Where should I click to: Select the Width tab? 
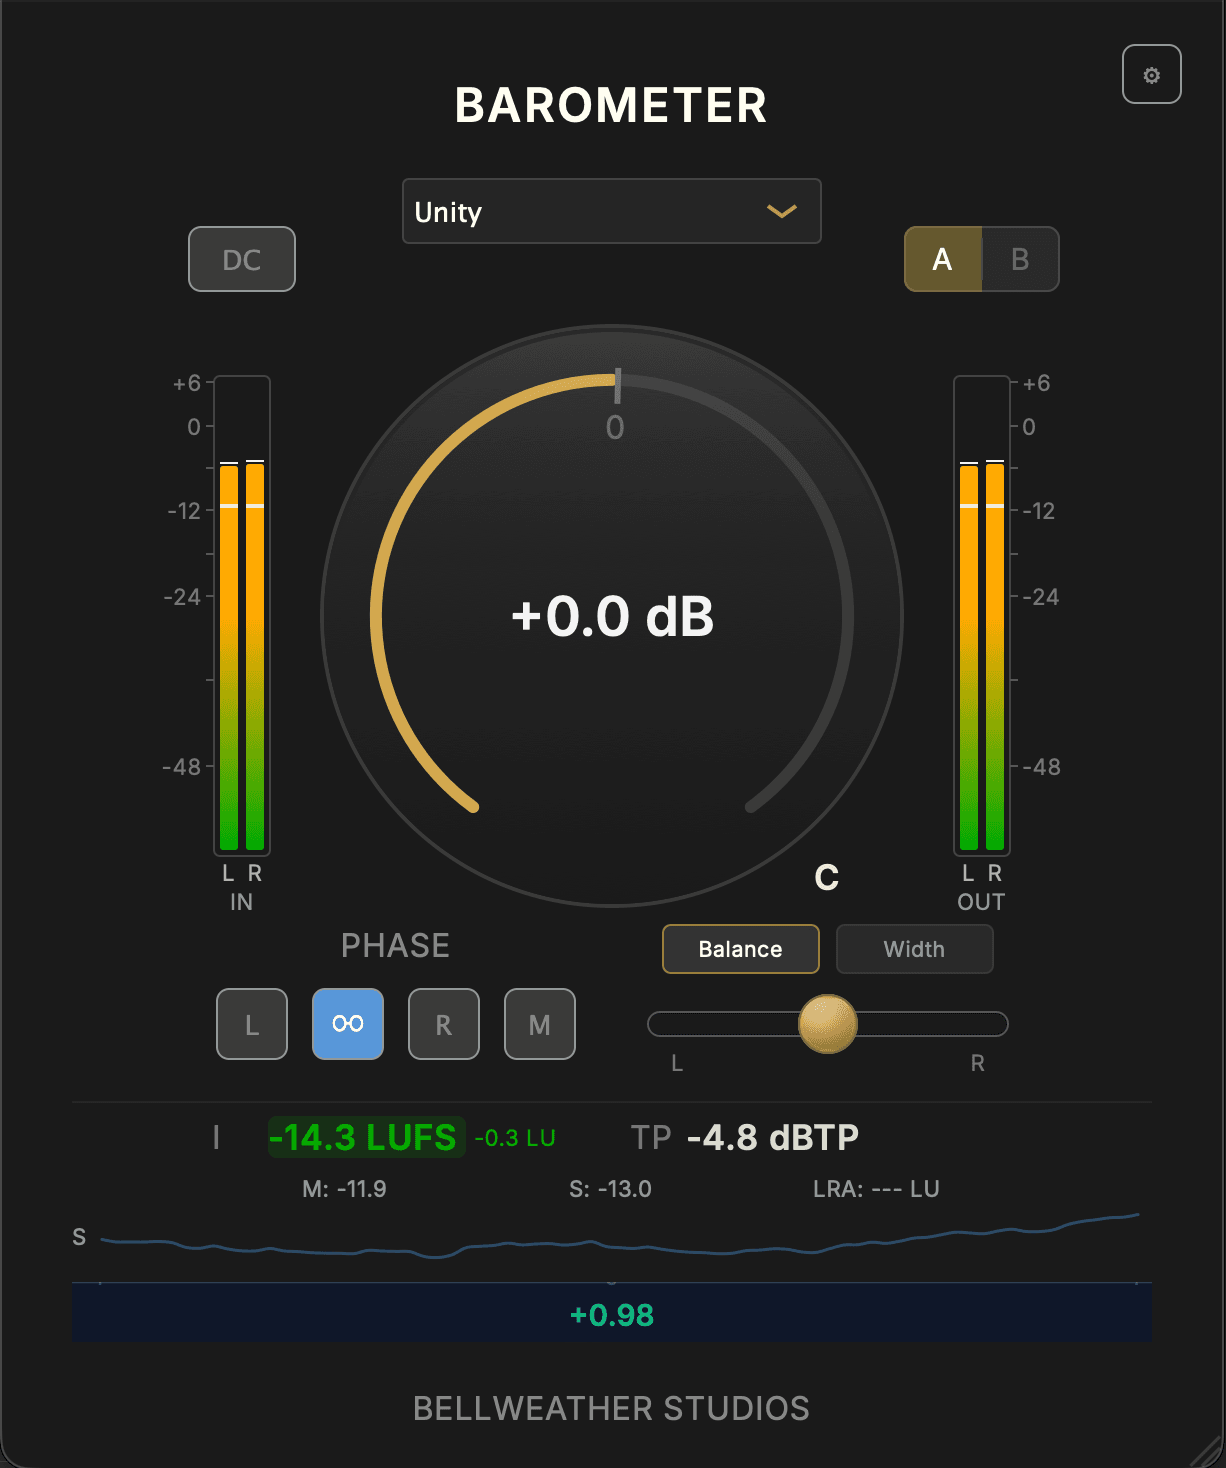coord(915,949)
